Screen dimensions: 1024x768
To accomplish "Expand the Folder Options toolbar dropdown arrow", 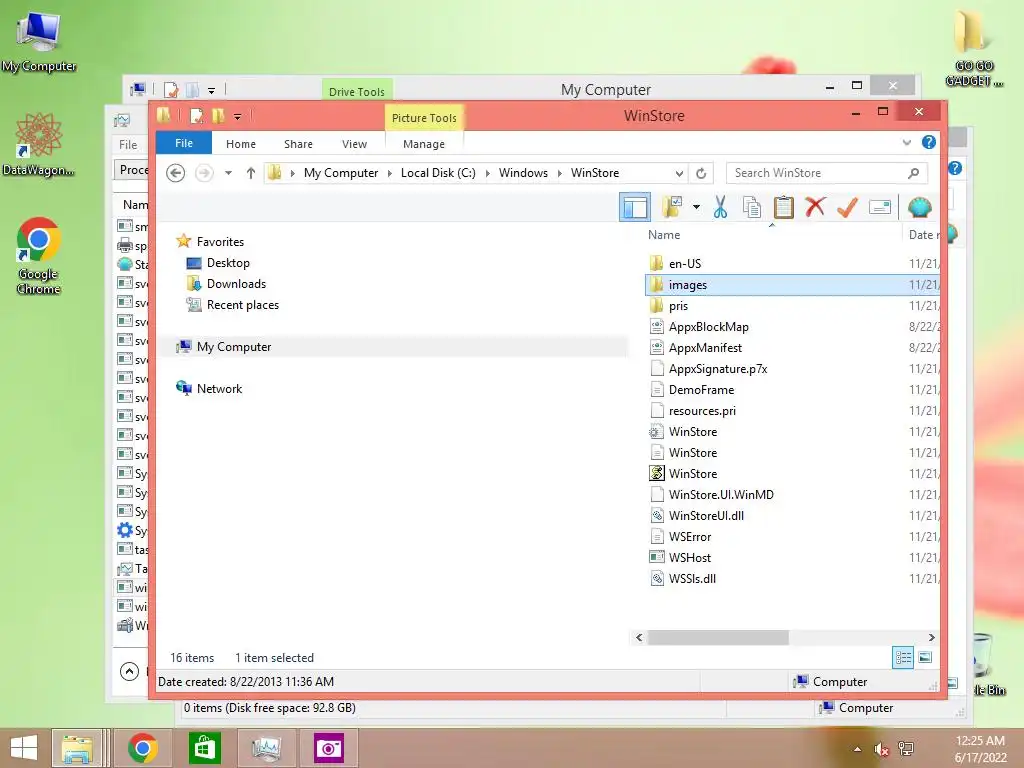I will tap(696, 207).
